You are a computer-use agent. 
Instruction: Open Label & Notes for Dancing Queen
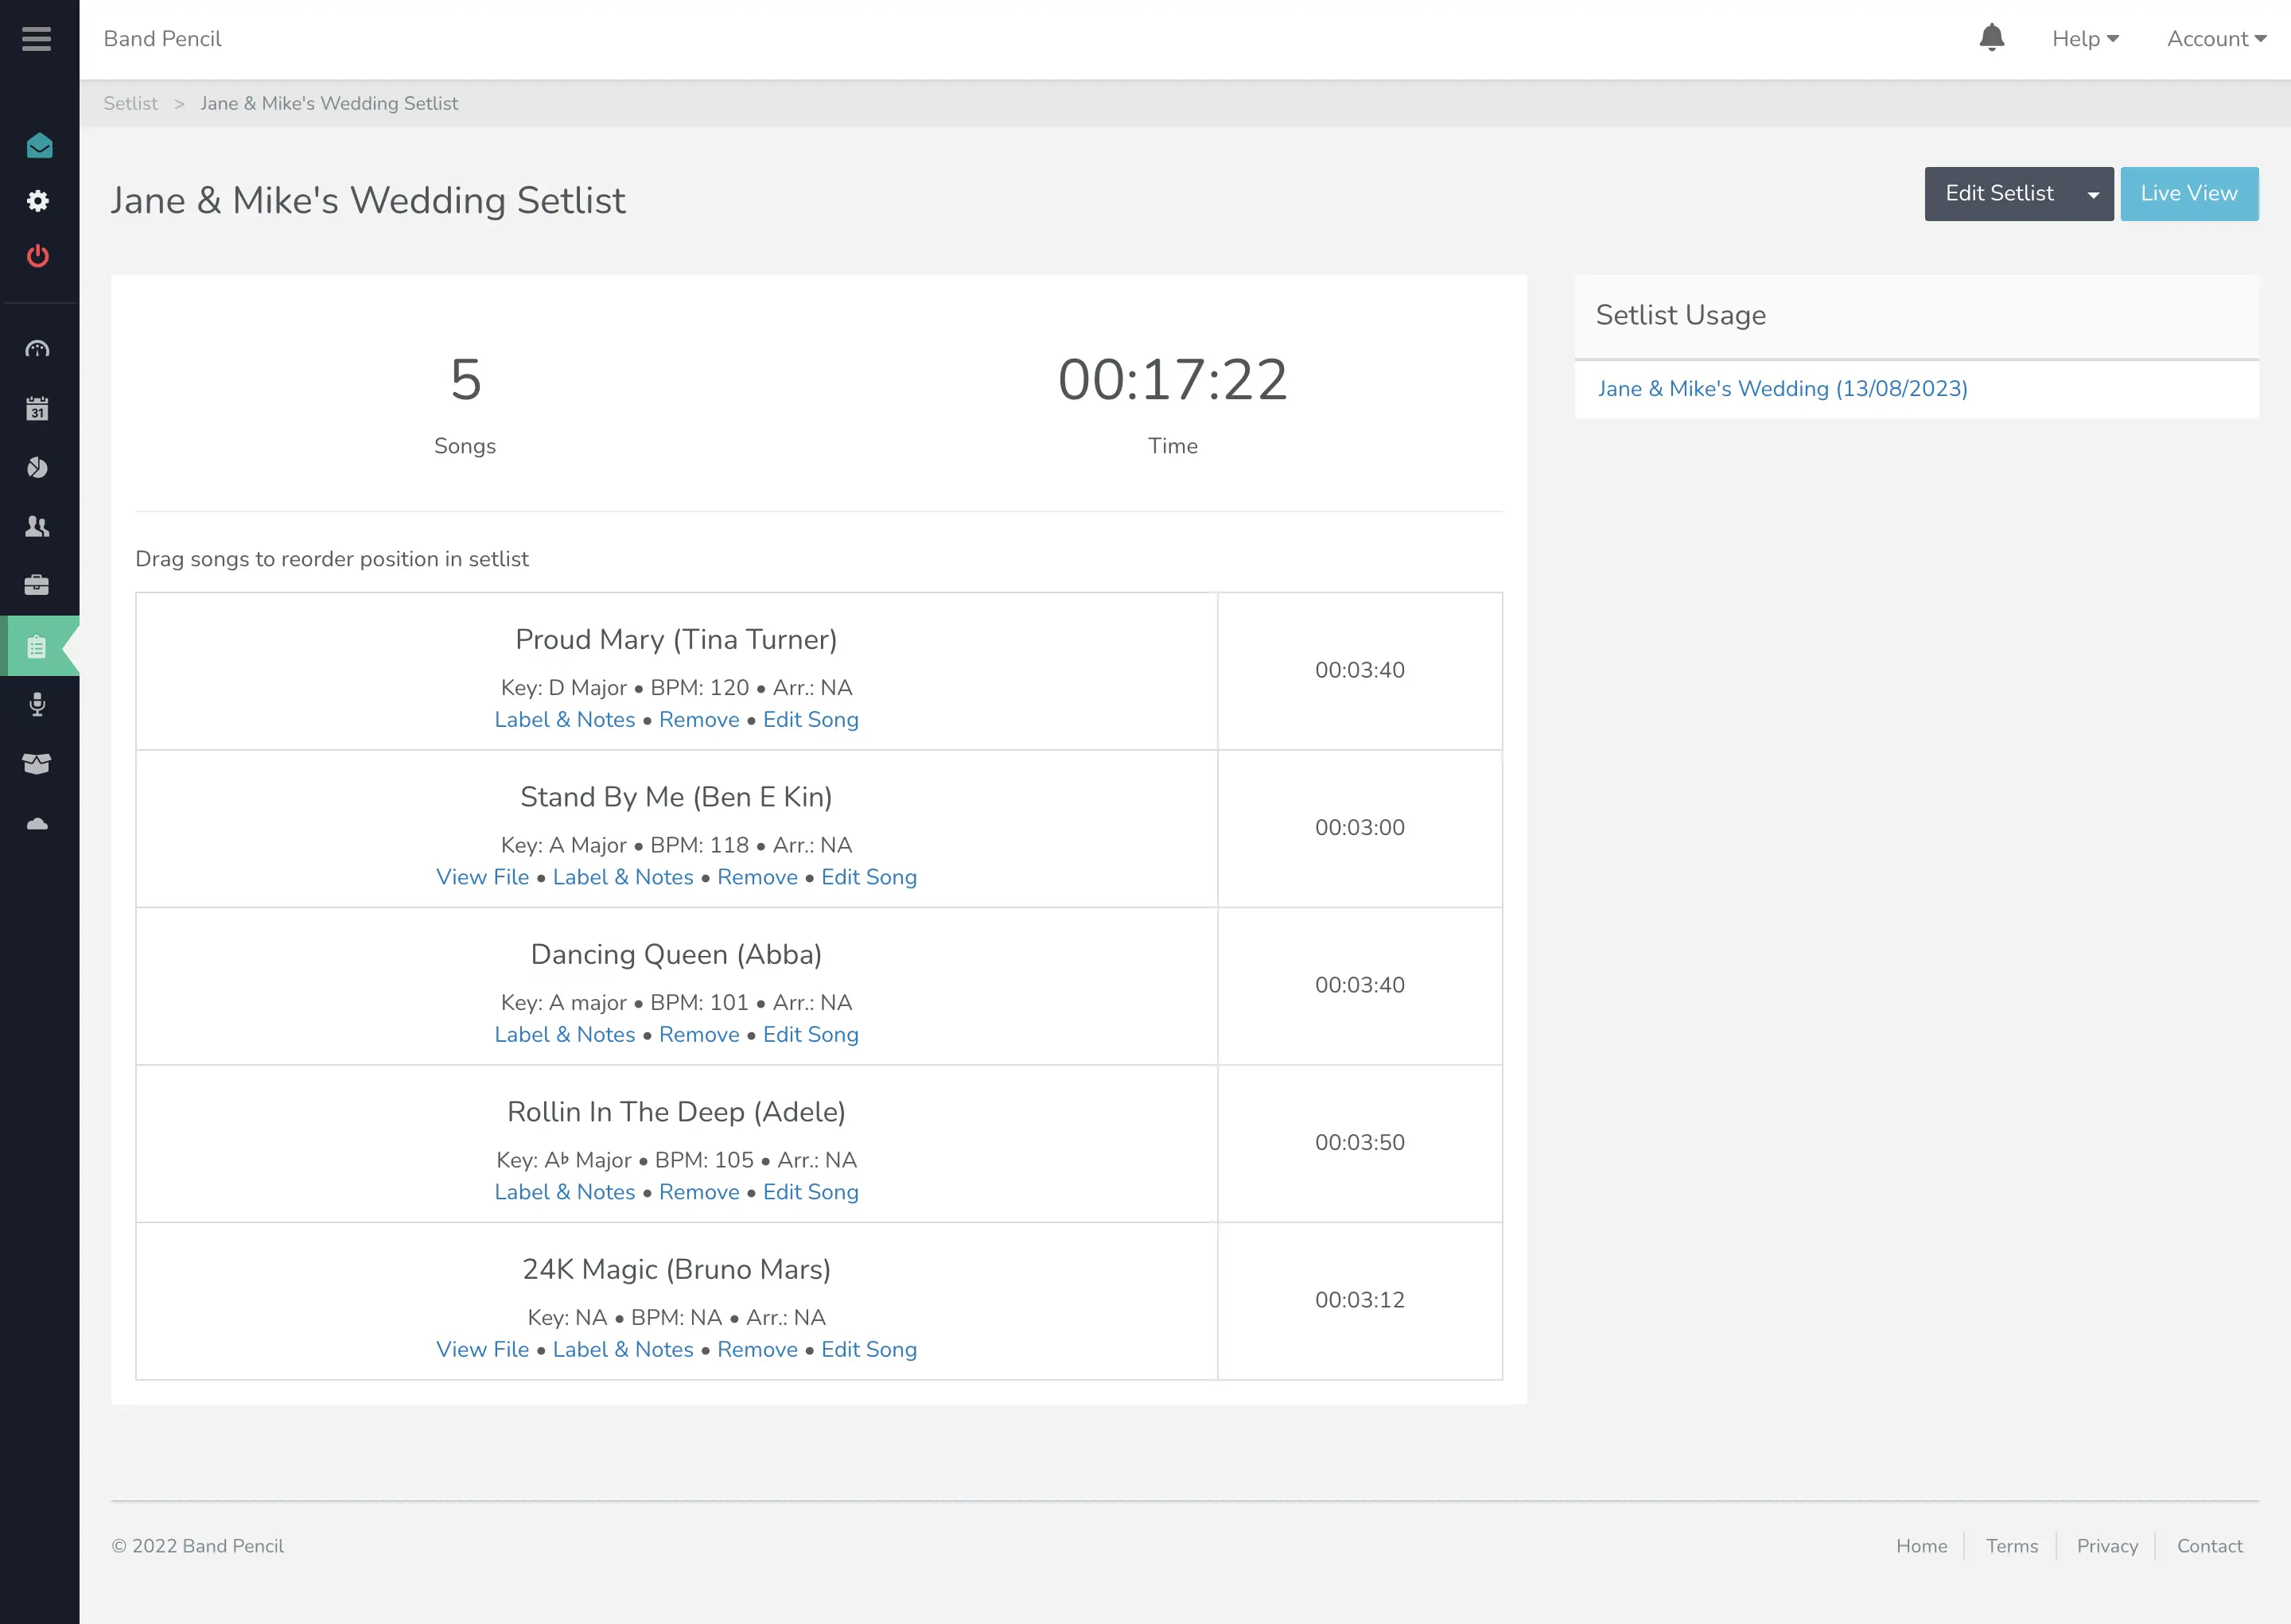coord(565,1035)
